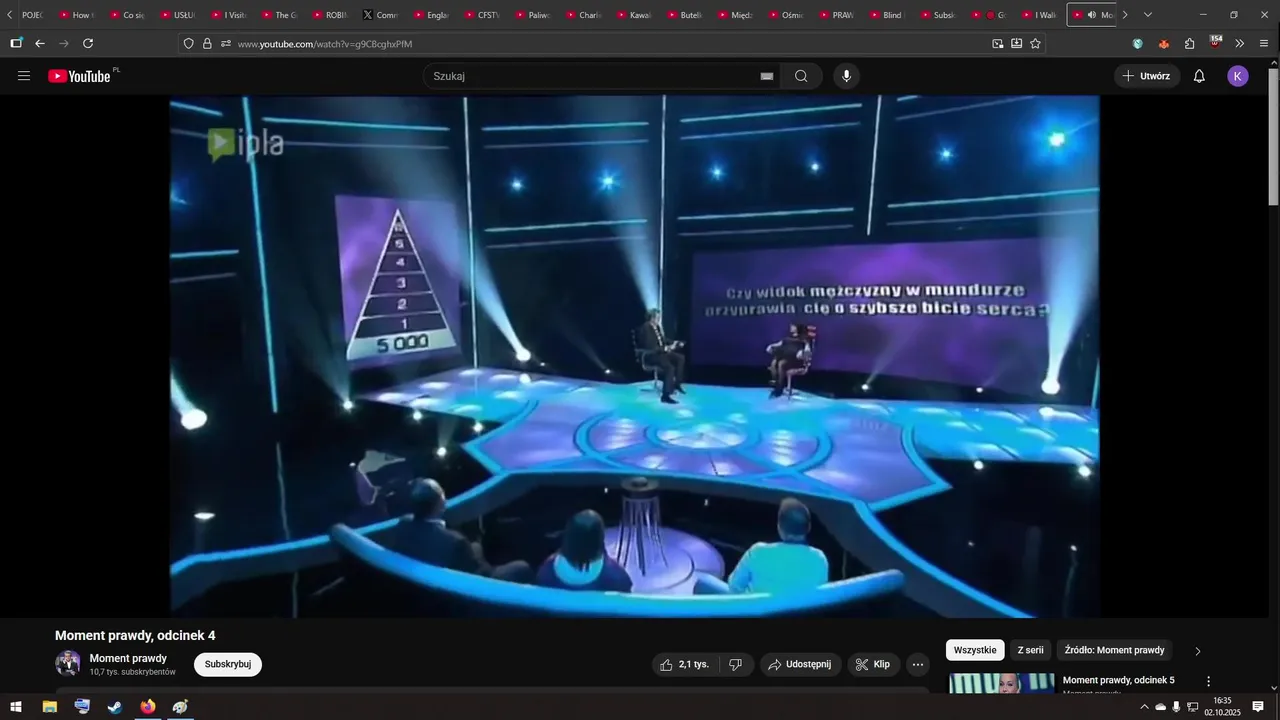Create a clip with Klip button
Screen dimensions: 1280x720
click(x=874, y=664)
